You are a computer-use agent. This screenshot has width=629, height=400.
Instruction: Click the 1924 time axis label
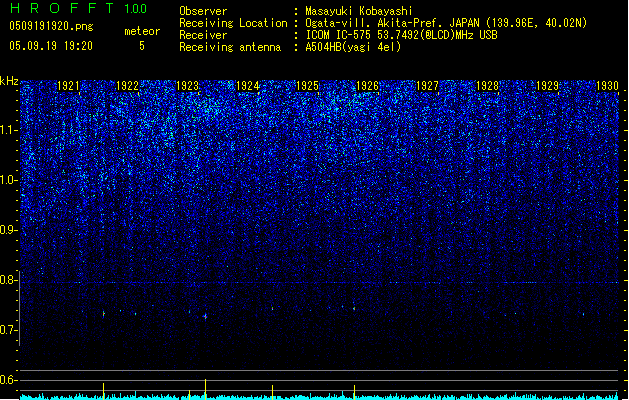click(x=248, y=86)
